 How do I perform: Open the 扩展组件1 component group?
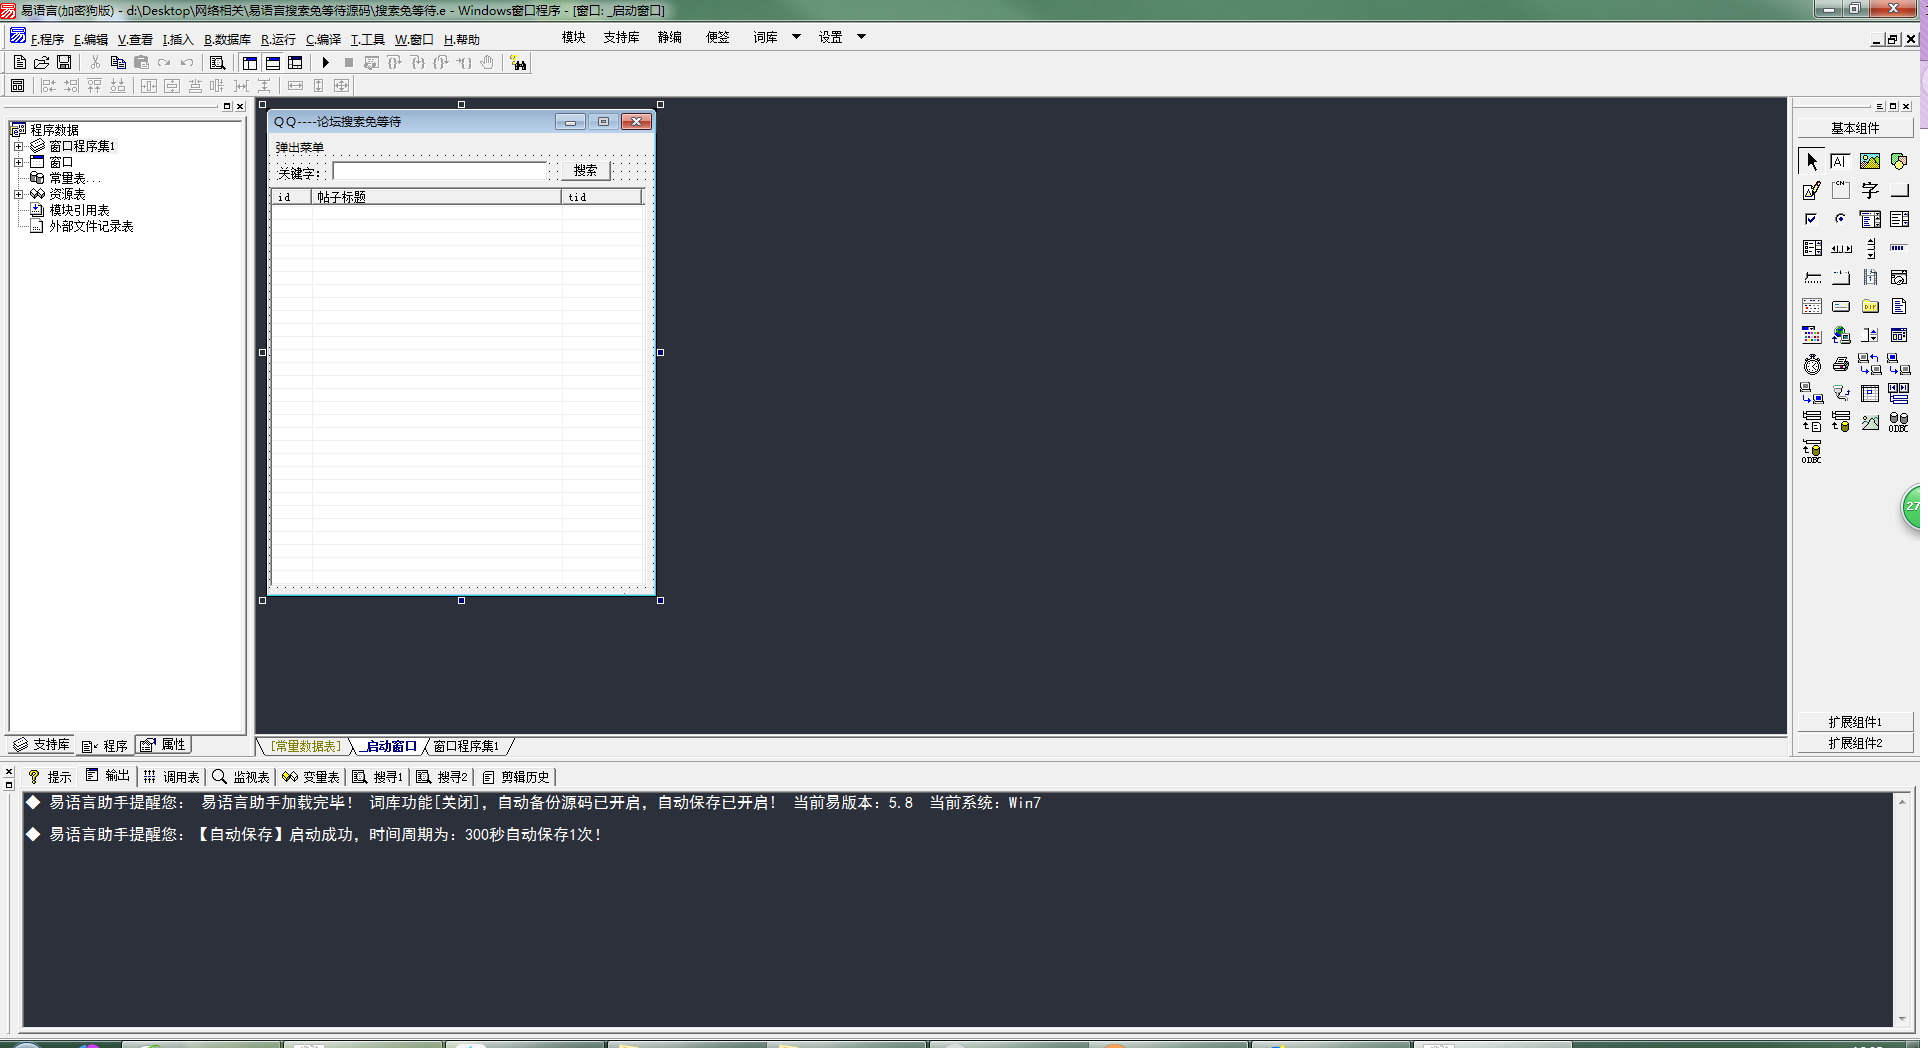[x=1855, y=722]
